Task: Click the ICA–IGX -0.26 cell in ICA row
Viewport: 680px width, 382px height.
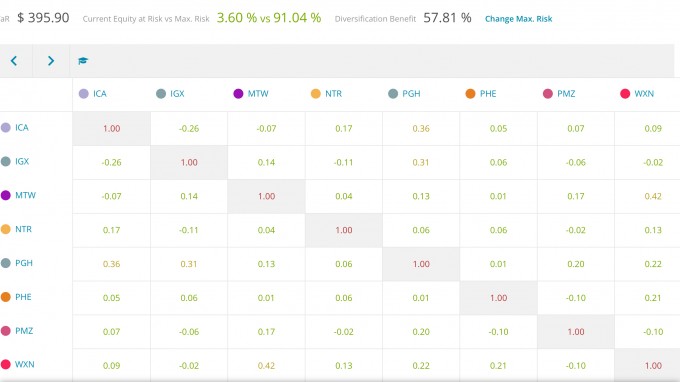Action: point(189,129)
